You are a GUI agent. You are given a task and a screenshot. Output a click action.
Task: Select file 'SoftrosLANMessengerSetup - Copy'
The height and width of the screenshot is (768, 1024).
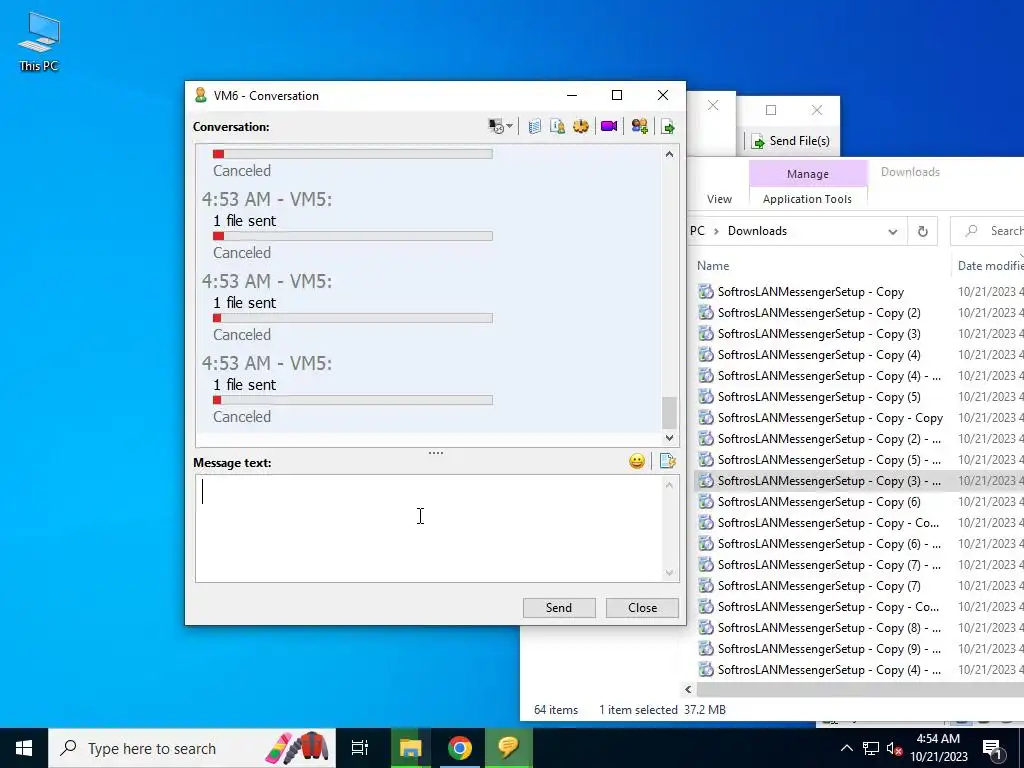pyautogui.click(x=810, y=292)
